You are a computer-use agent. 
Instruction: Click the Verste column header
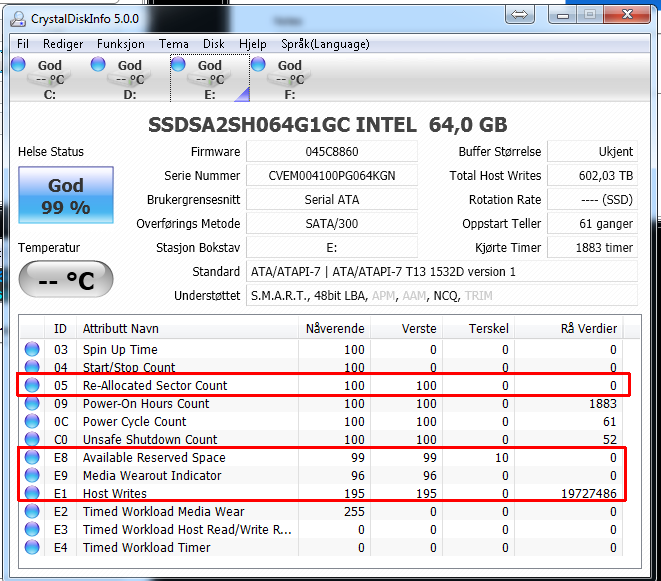406,328
